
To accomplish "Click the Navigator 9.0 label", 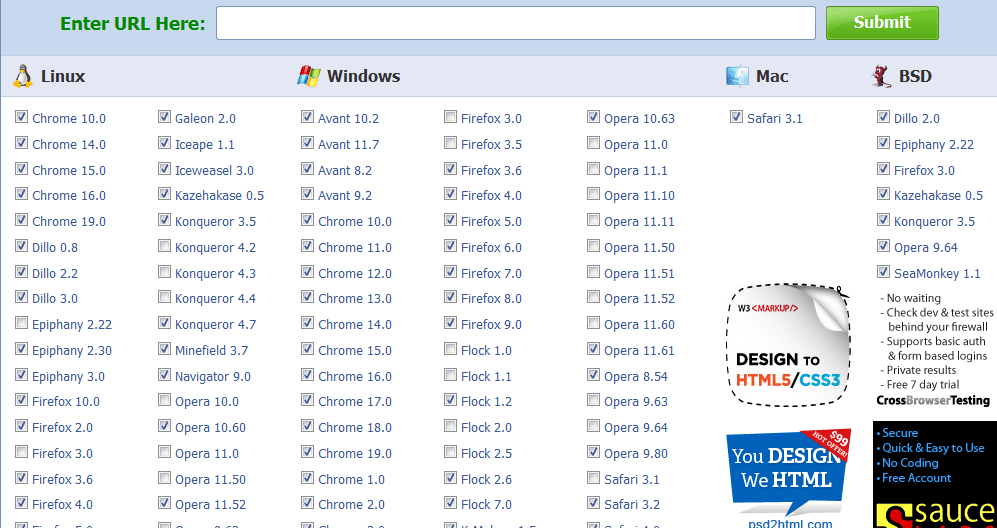I will pos(213,377).
